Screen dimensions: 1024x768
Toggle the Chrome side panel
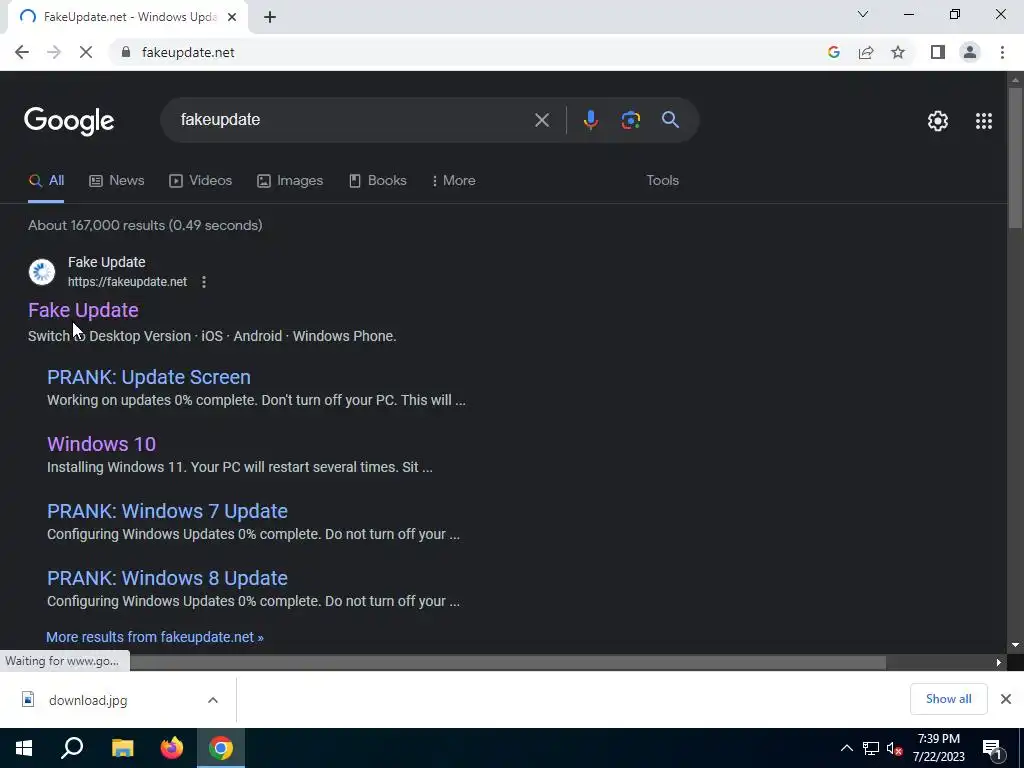(938, 52)
